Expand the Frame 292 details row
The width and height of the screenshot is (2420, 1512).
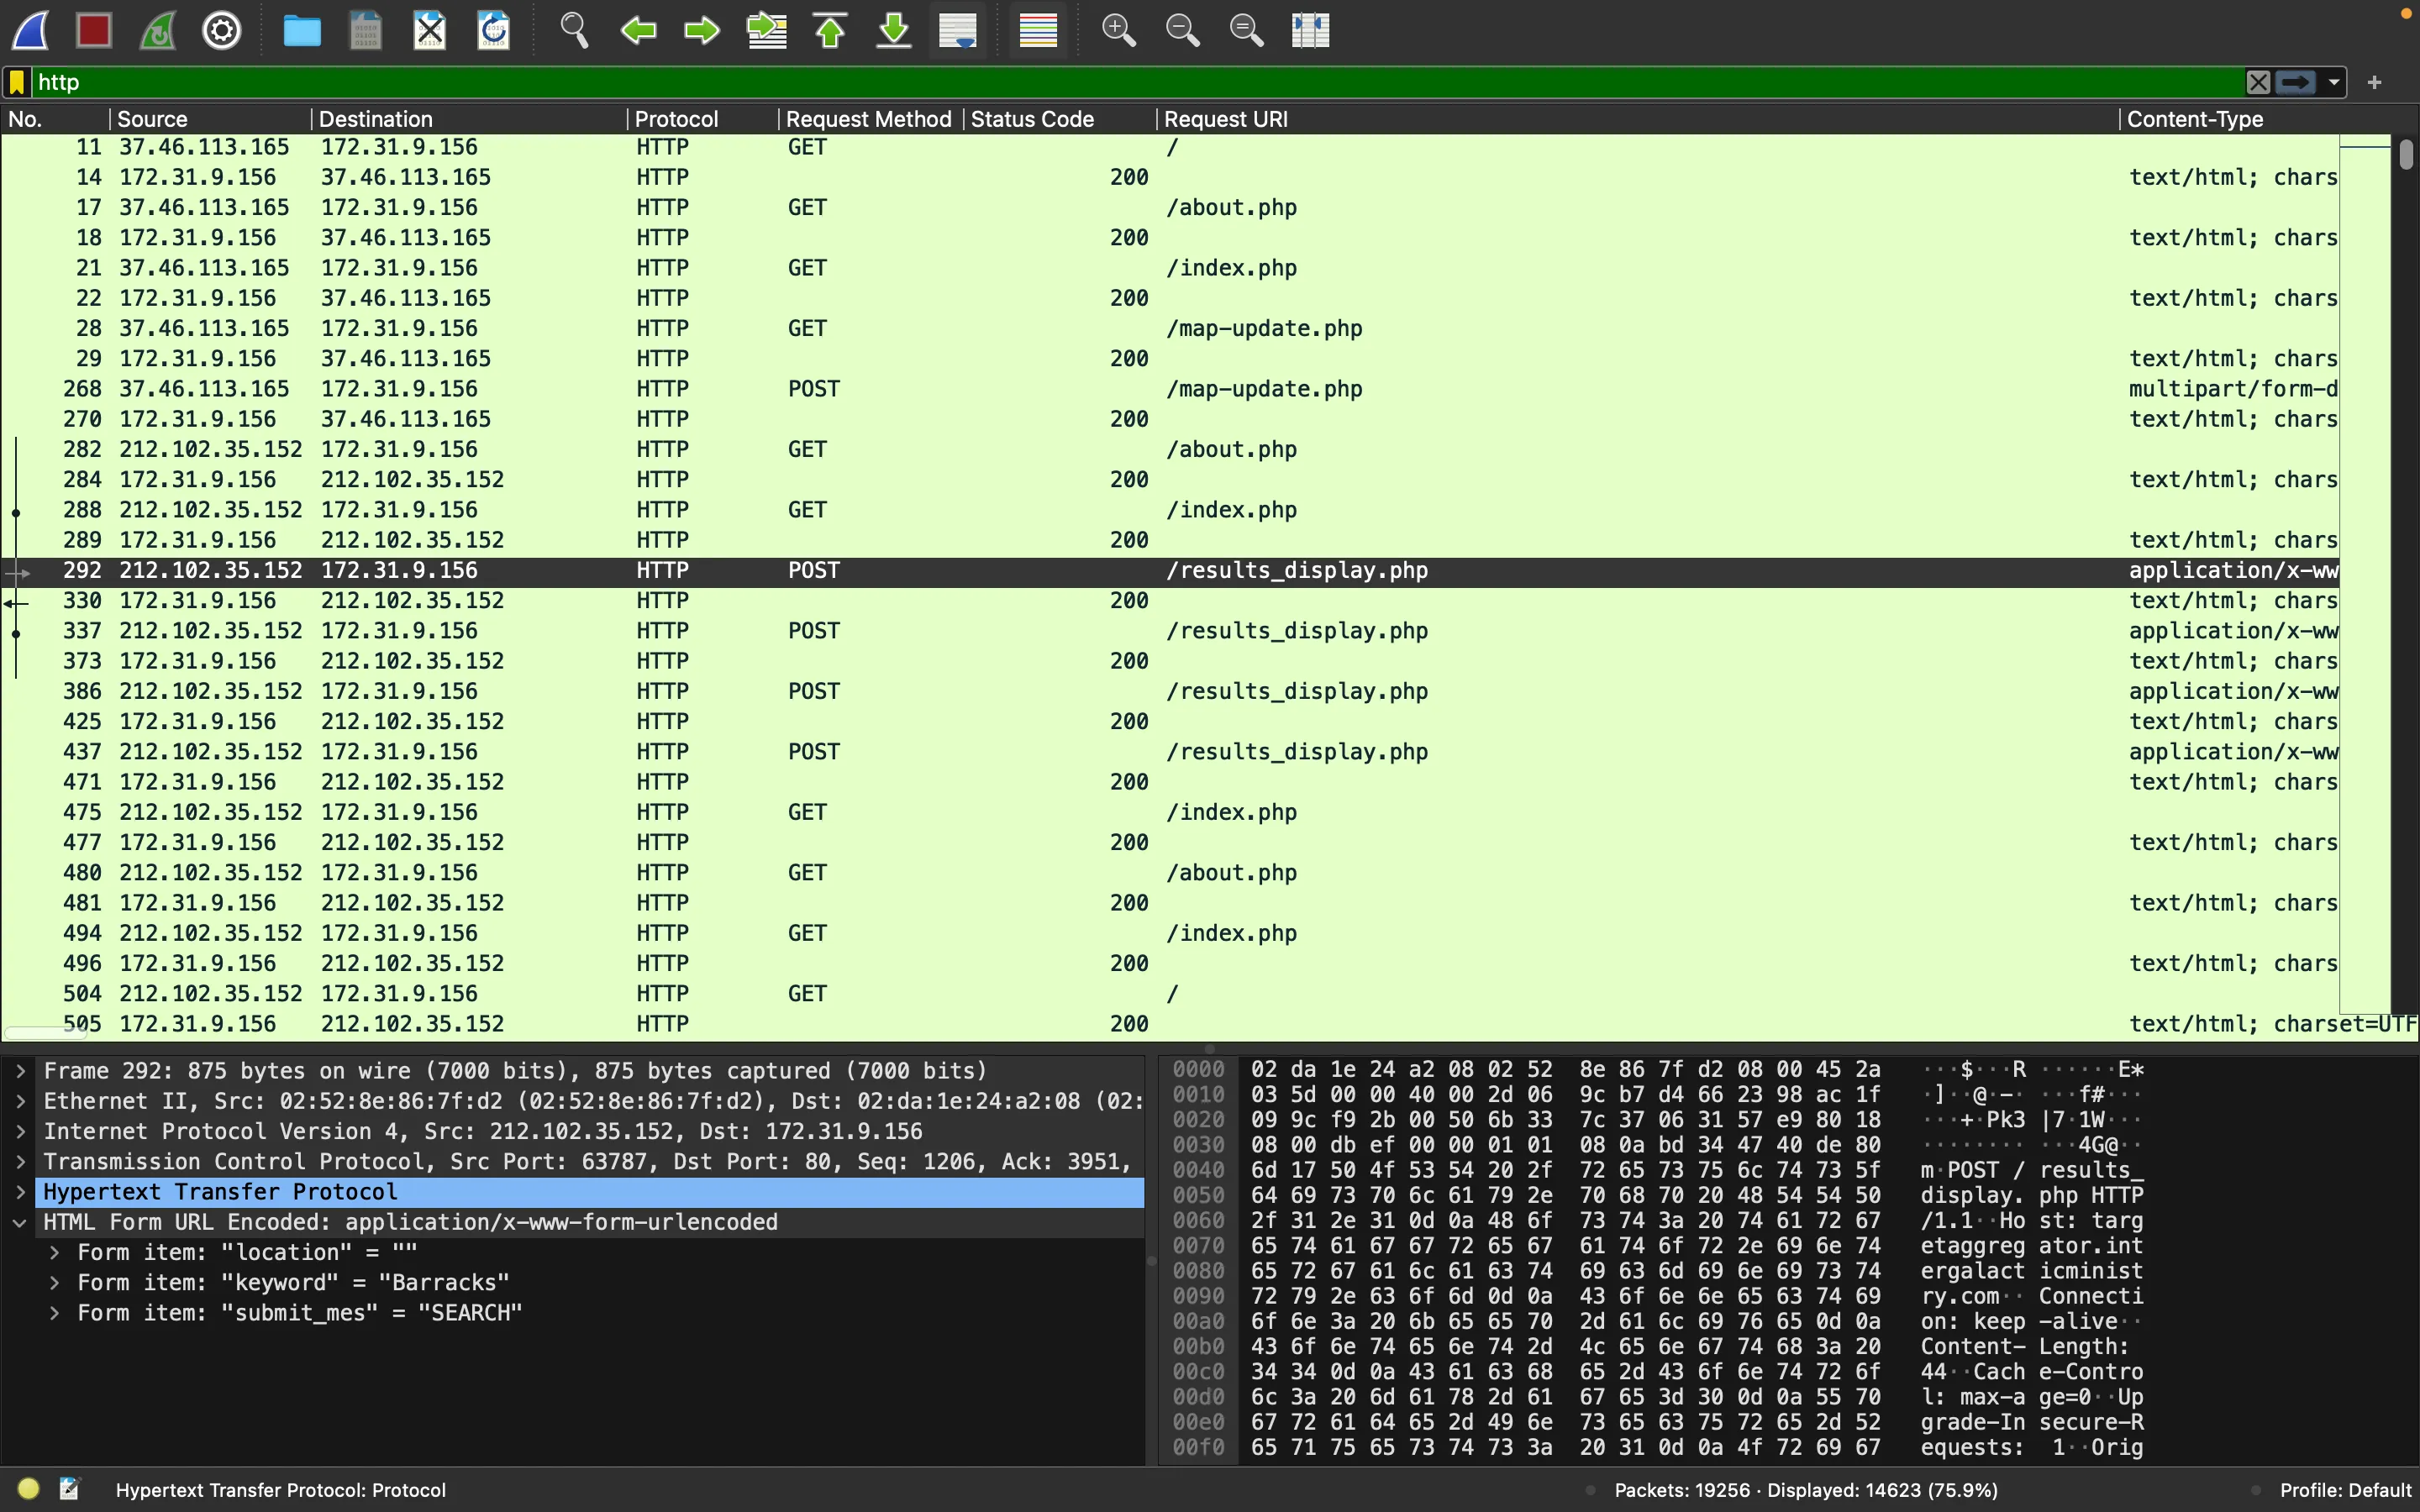click(20, 1071)
